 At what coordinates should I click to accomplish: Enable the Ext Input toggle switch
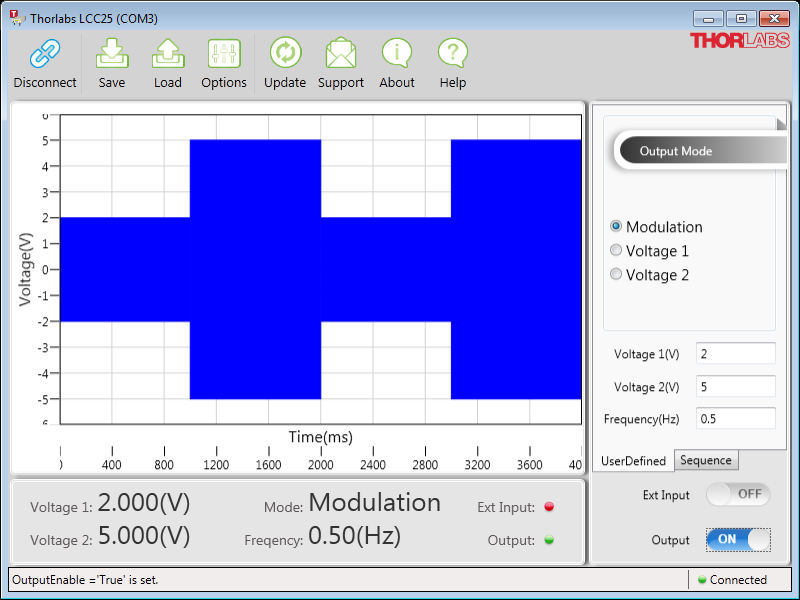[x=738, y=494]
